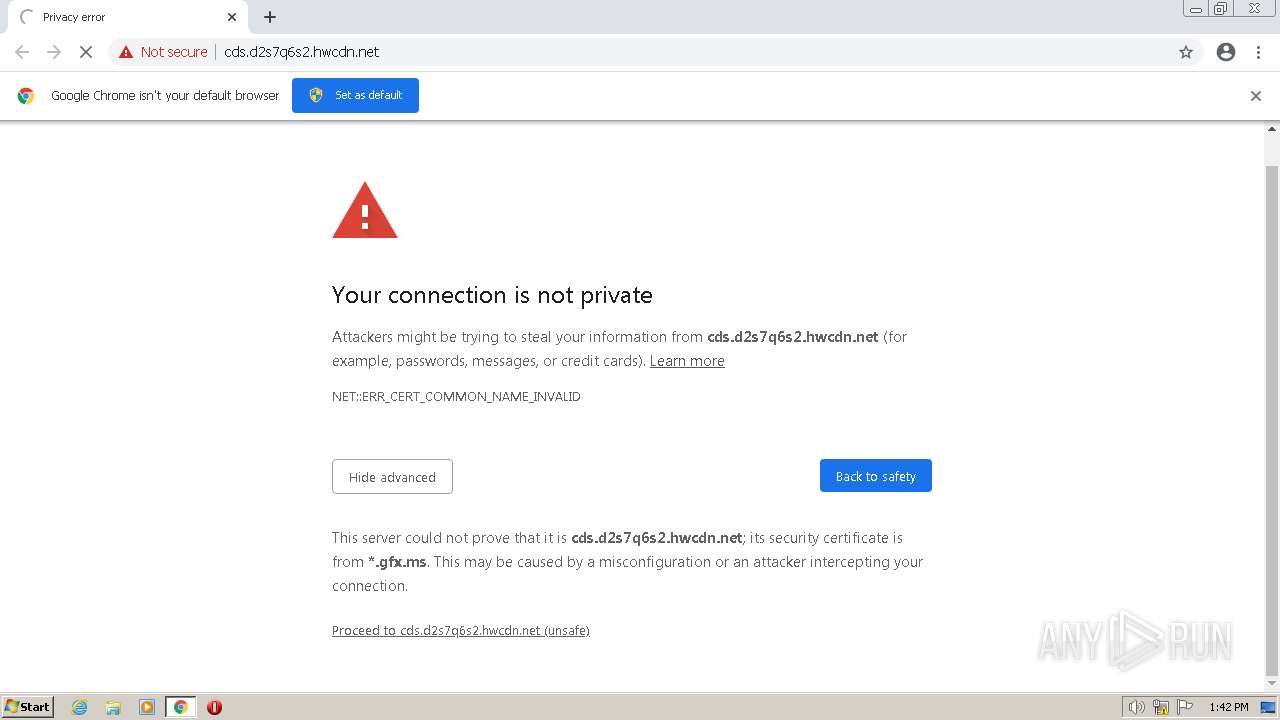The height and width of the screenshot is (720, 1280).
Task: Open the Windows Start menu
Action: [x=28, y=707]
